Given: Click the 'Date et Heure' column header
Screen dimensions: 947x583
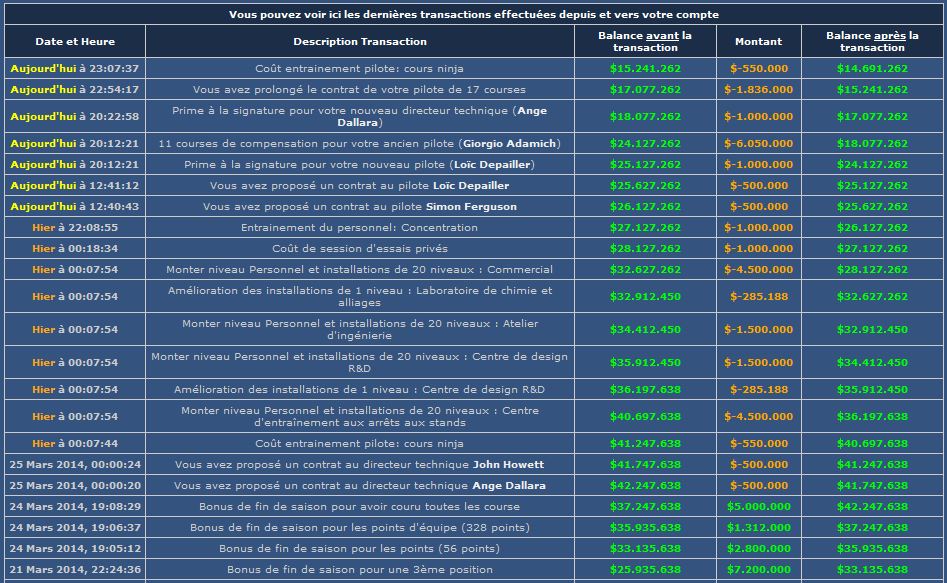Looking at the screenshot, I should tap(75, 41).
